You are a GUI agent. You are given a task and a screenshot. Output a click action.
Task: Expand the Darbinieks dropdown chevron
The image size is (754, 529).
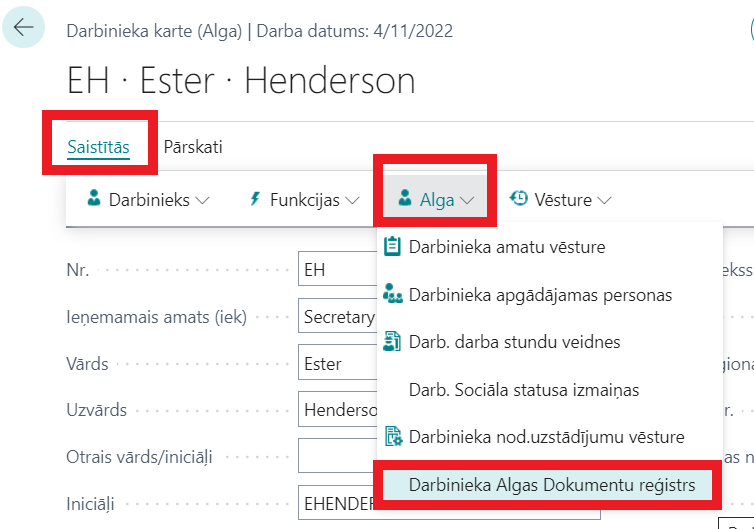coord(203,200)
